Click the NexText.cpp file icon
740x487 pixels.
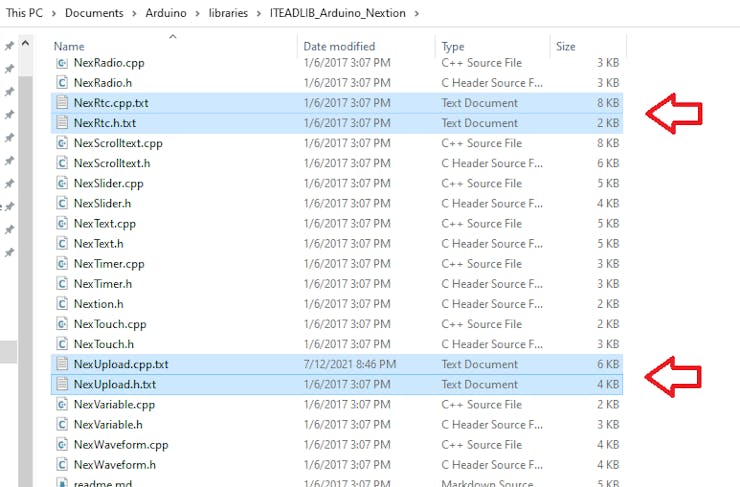pyautogui.click(x=62, y=223)
